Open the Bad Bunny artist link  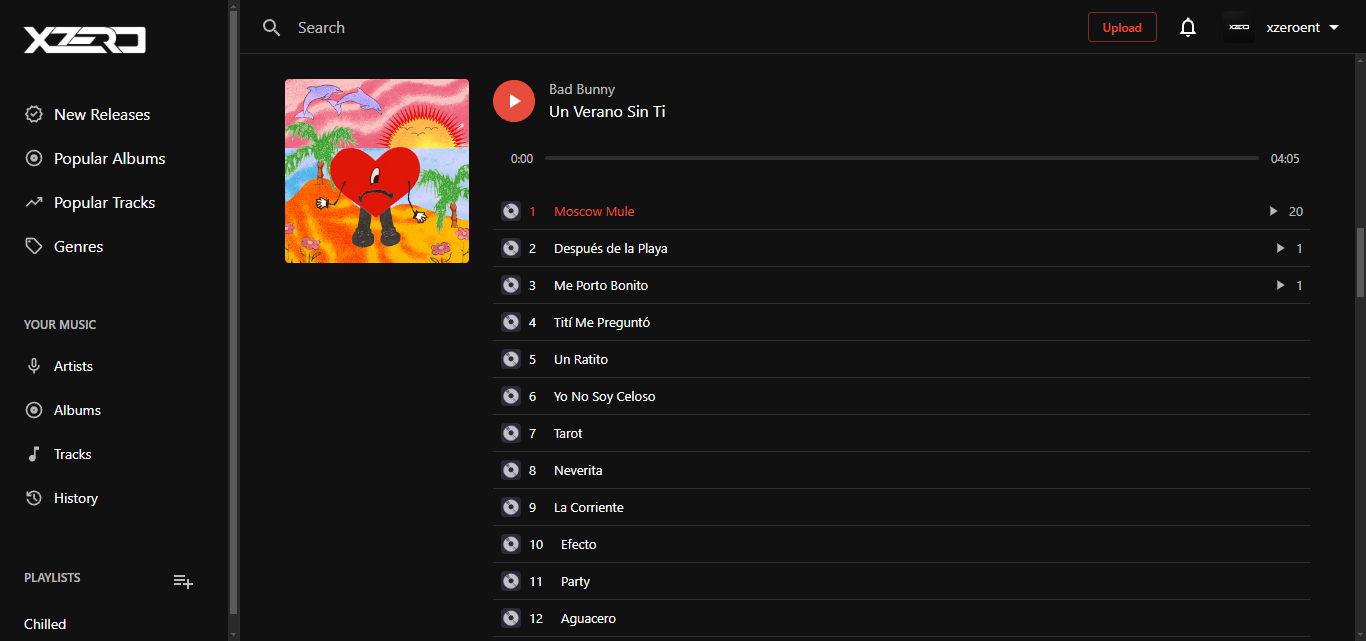coord(582,90)
